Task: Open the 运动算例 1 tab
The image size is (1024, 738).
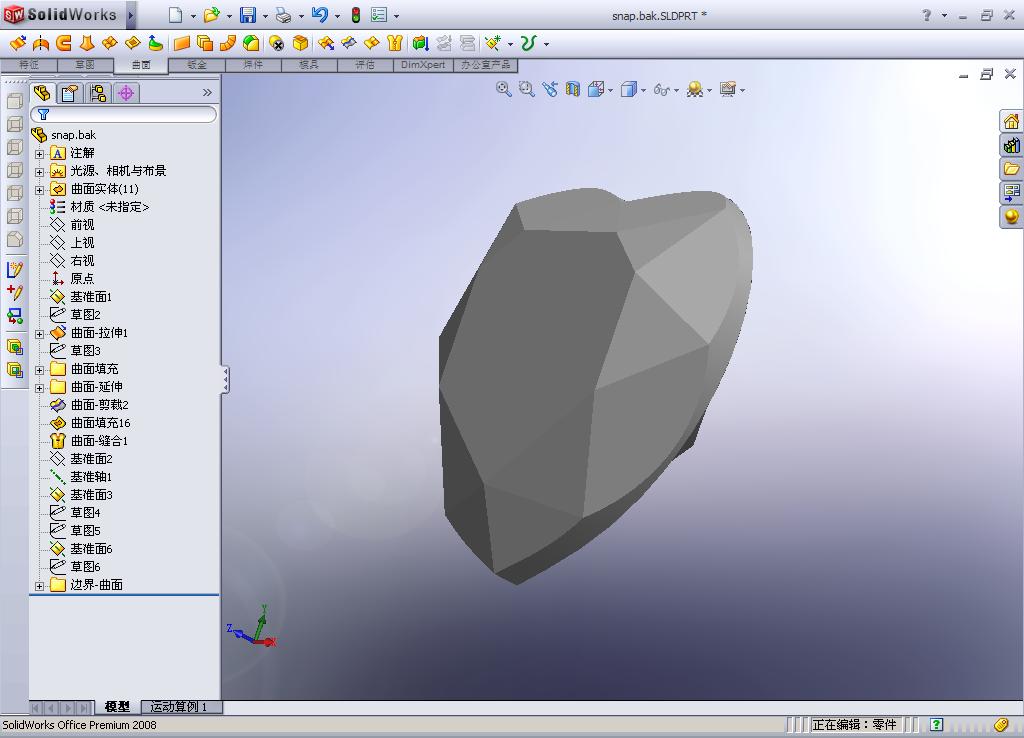Action: [178, 707]
